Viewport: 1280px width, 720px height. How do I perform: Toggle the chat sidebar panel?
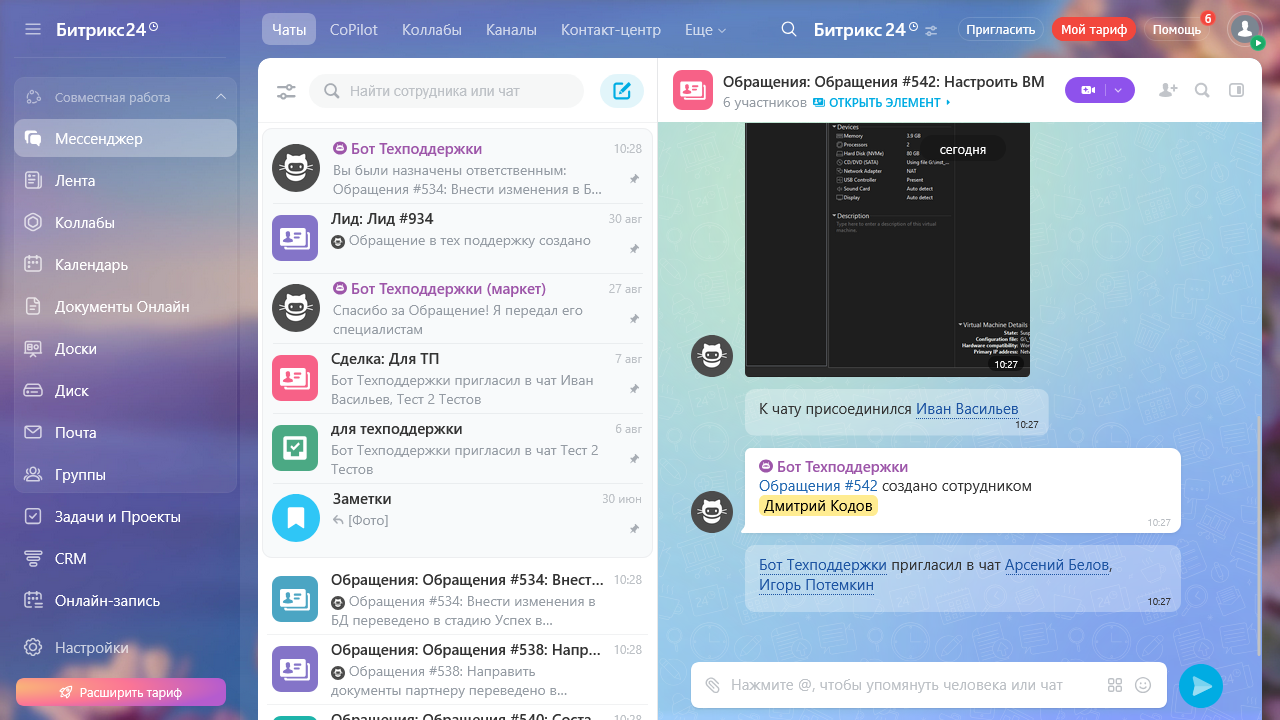pyautogui.click(x=1237, y=90)
